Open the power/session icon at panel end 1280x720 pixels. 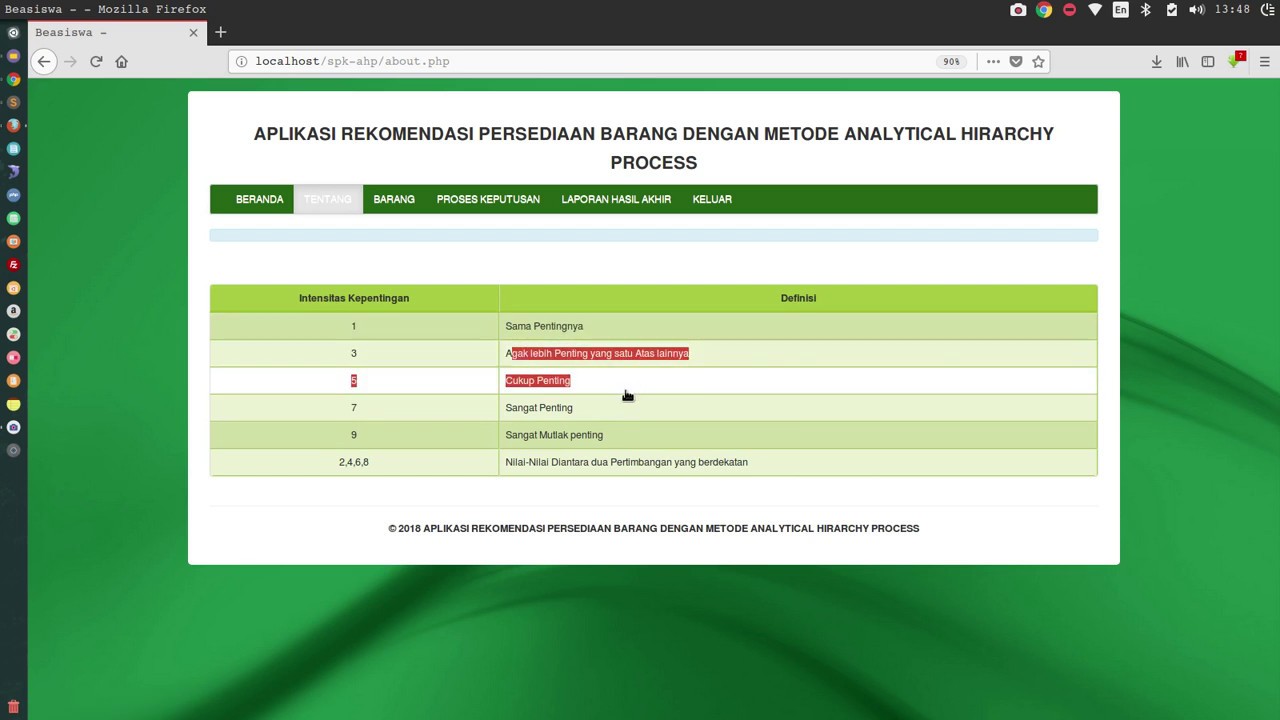click(1269, 10)
